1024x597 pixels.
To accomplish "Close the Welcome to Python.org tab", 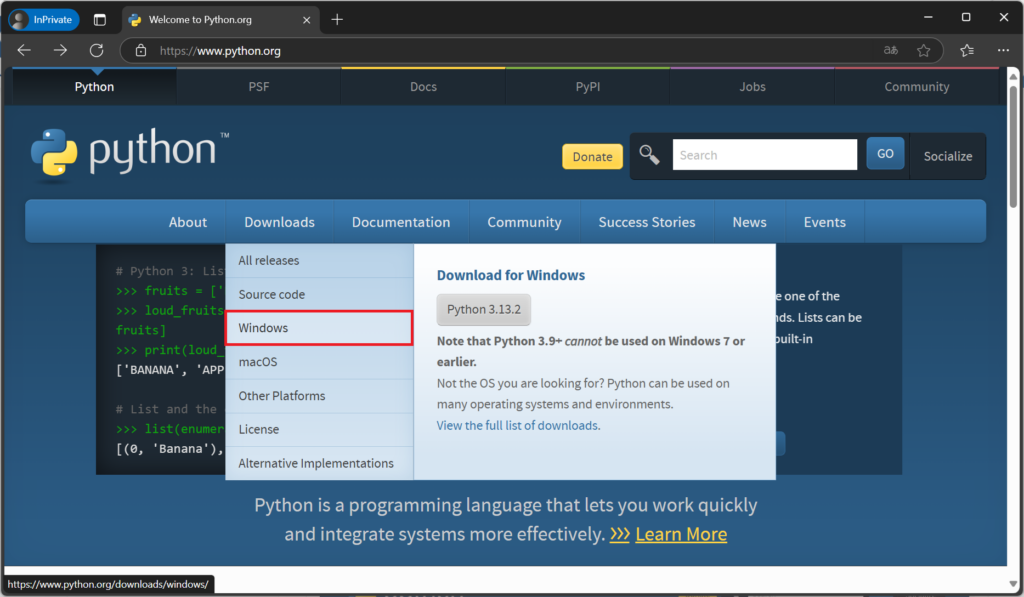I will click(x=306, y=20).
